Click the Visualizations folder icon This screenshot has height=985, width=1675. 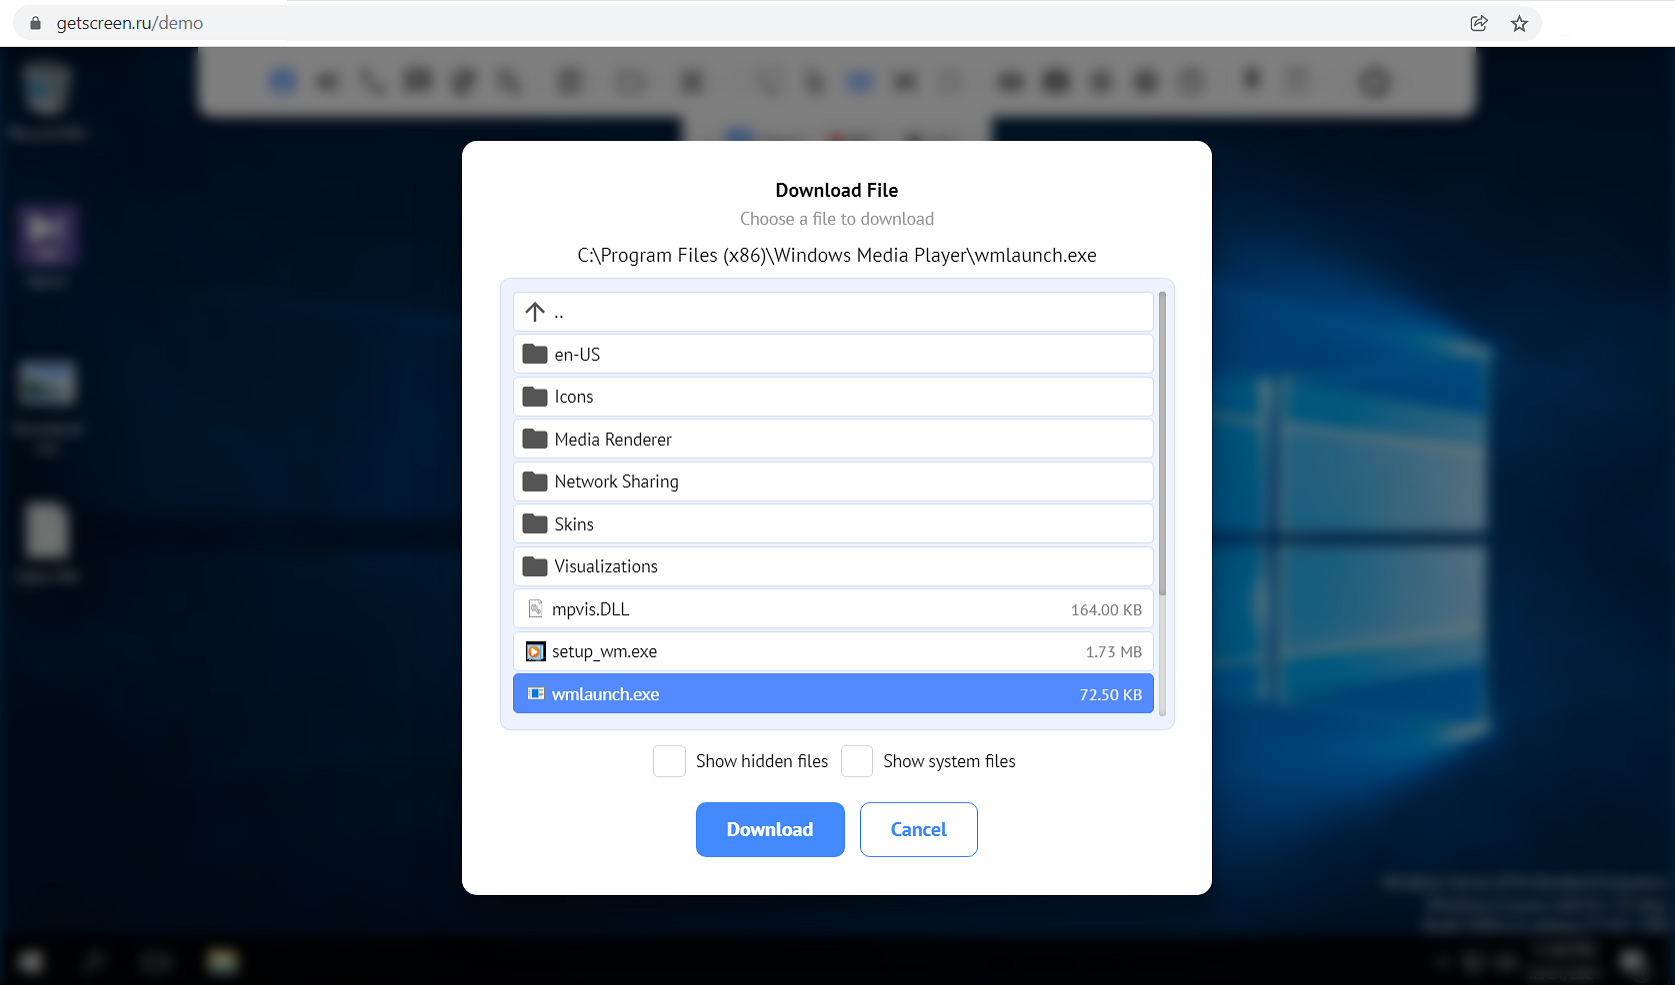535,566
